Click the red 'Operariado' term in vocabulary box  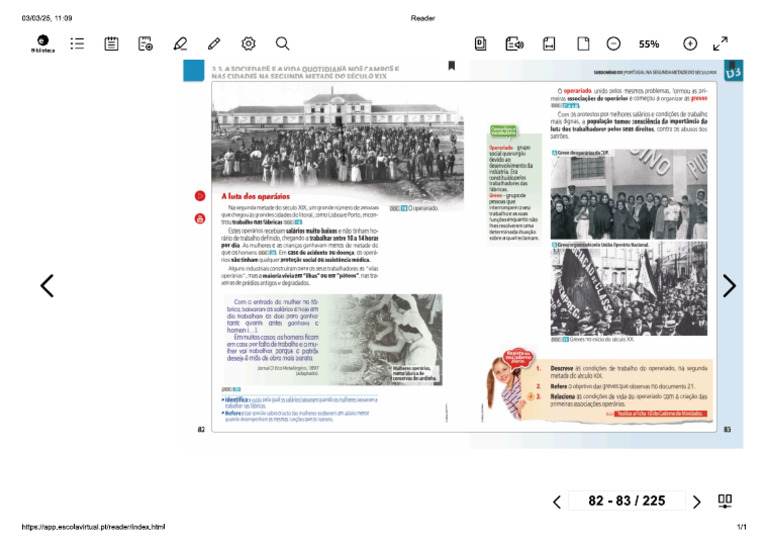[501, 147]
